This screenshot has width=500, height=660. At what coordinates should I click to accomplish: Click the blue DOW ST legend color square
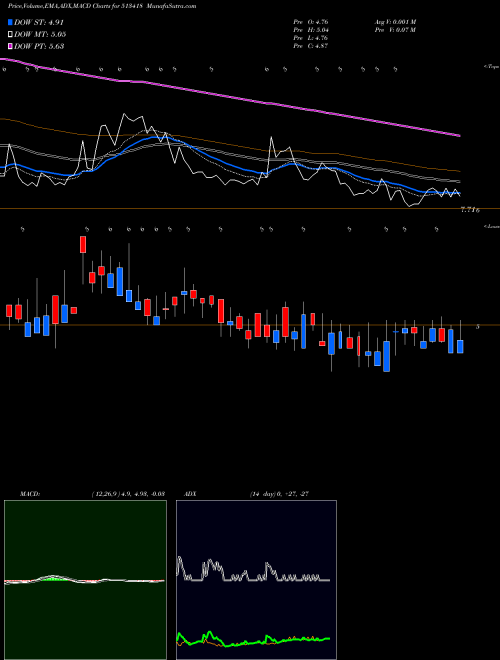pyautogui.click(x=10, y=22)
